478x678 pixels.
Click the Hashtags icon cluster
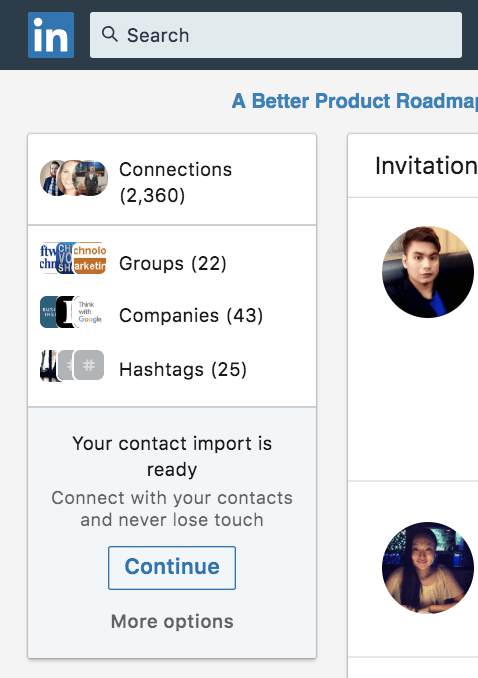pyautogui.click(x=72, y=365)
